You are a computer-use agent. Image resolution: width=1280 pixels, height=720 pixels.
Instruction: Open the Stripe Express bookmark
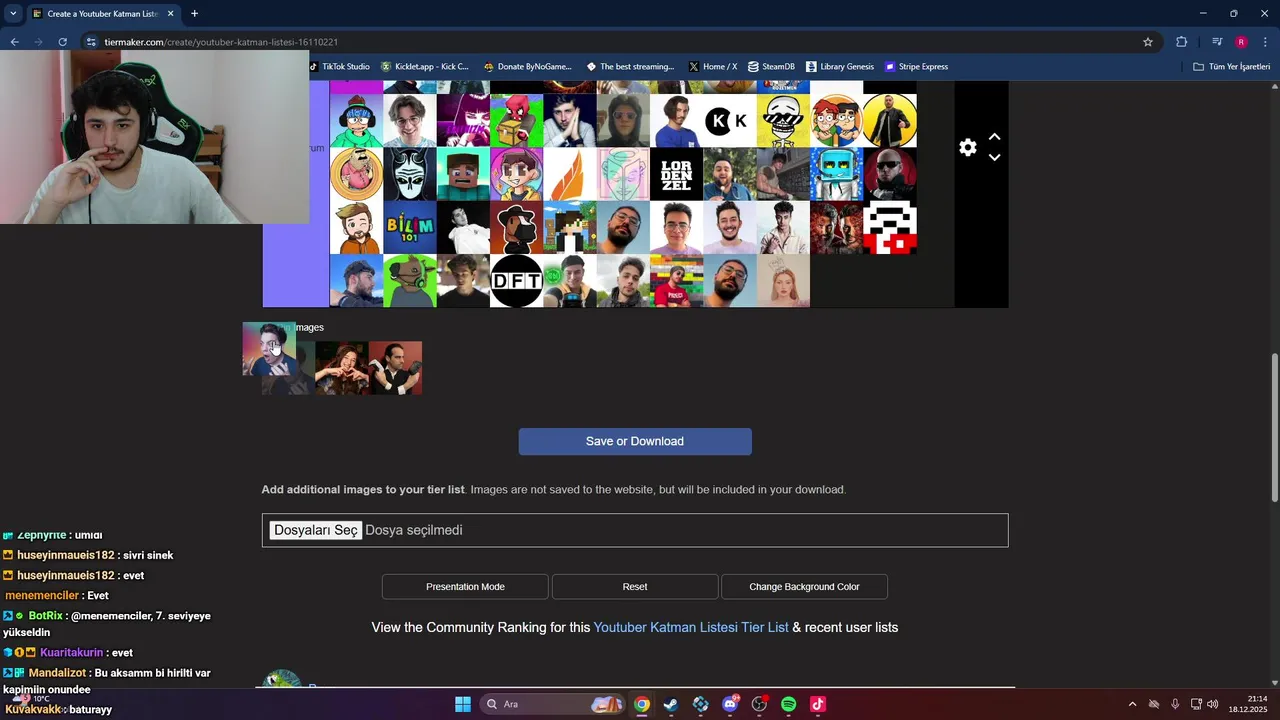pos(916,67)
